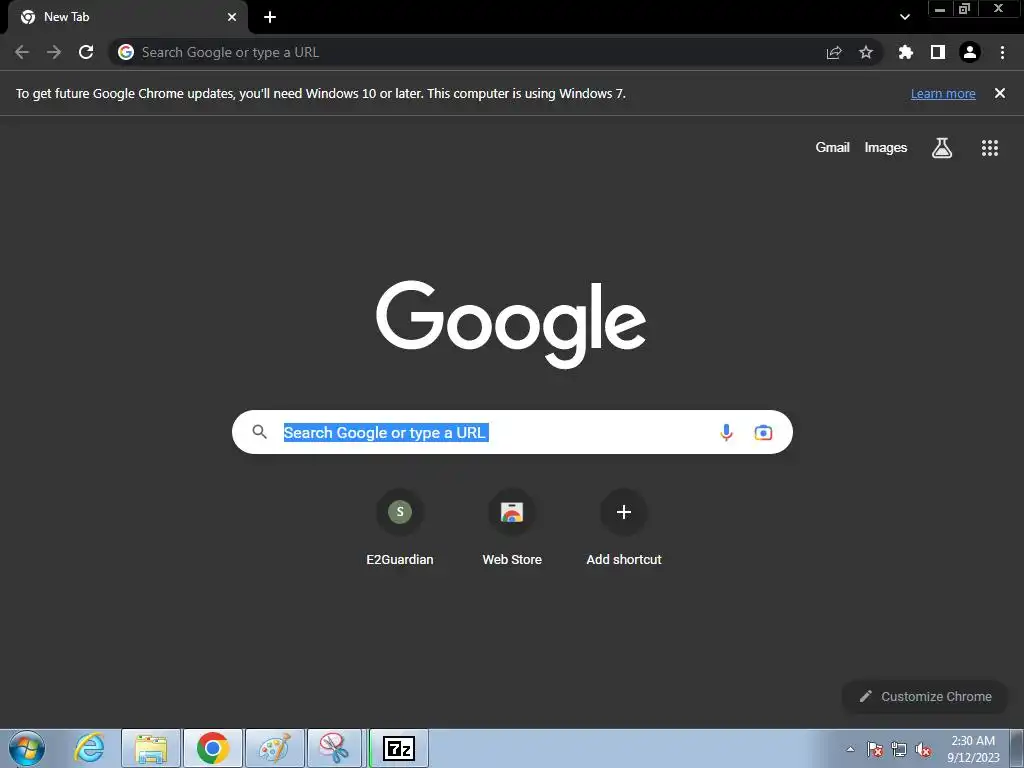Show hidden tray icons arrow

pyautogui.click(x=850, y=749)
